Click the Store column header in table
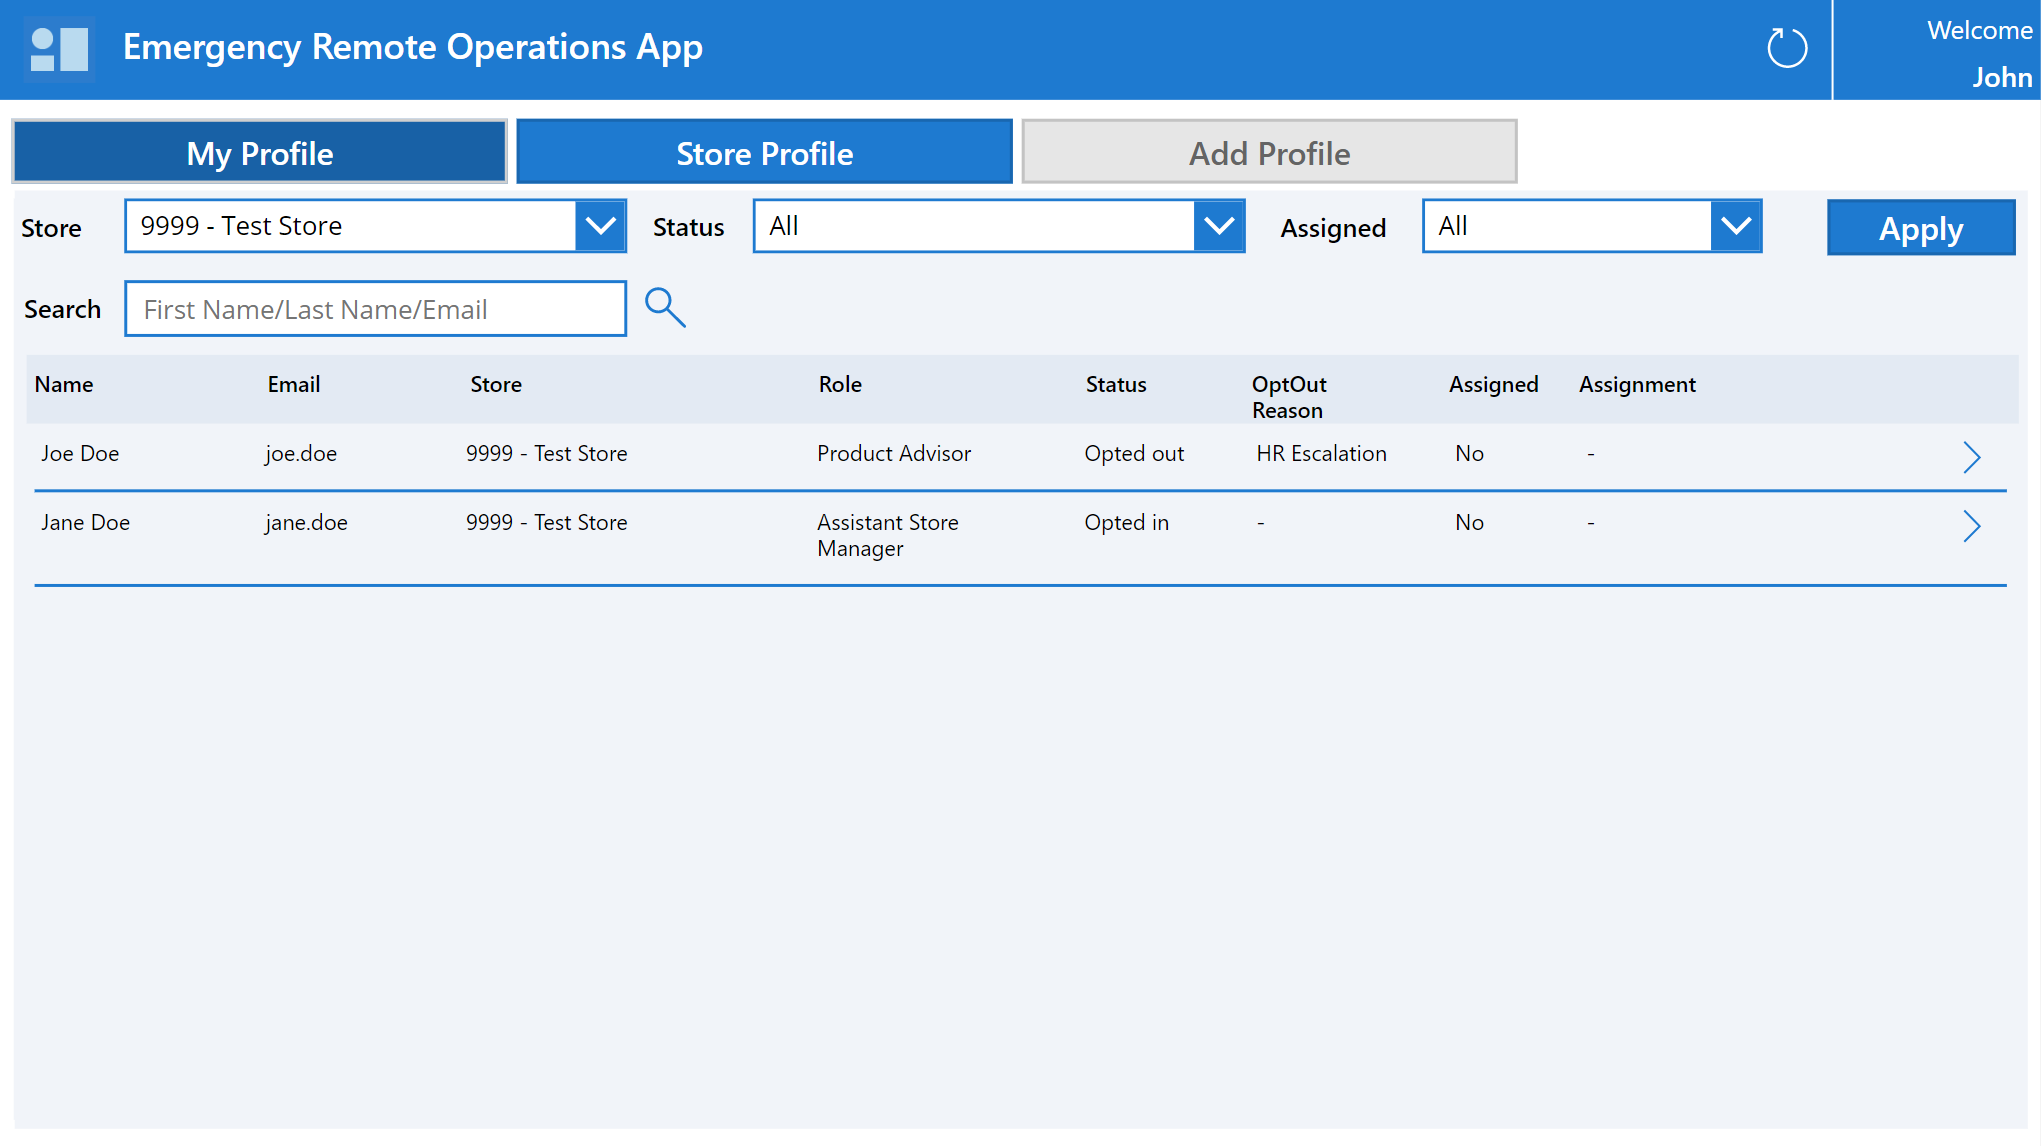The width and height of the screenshot is (2041, 1146). click(x=496, y=384)
